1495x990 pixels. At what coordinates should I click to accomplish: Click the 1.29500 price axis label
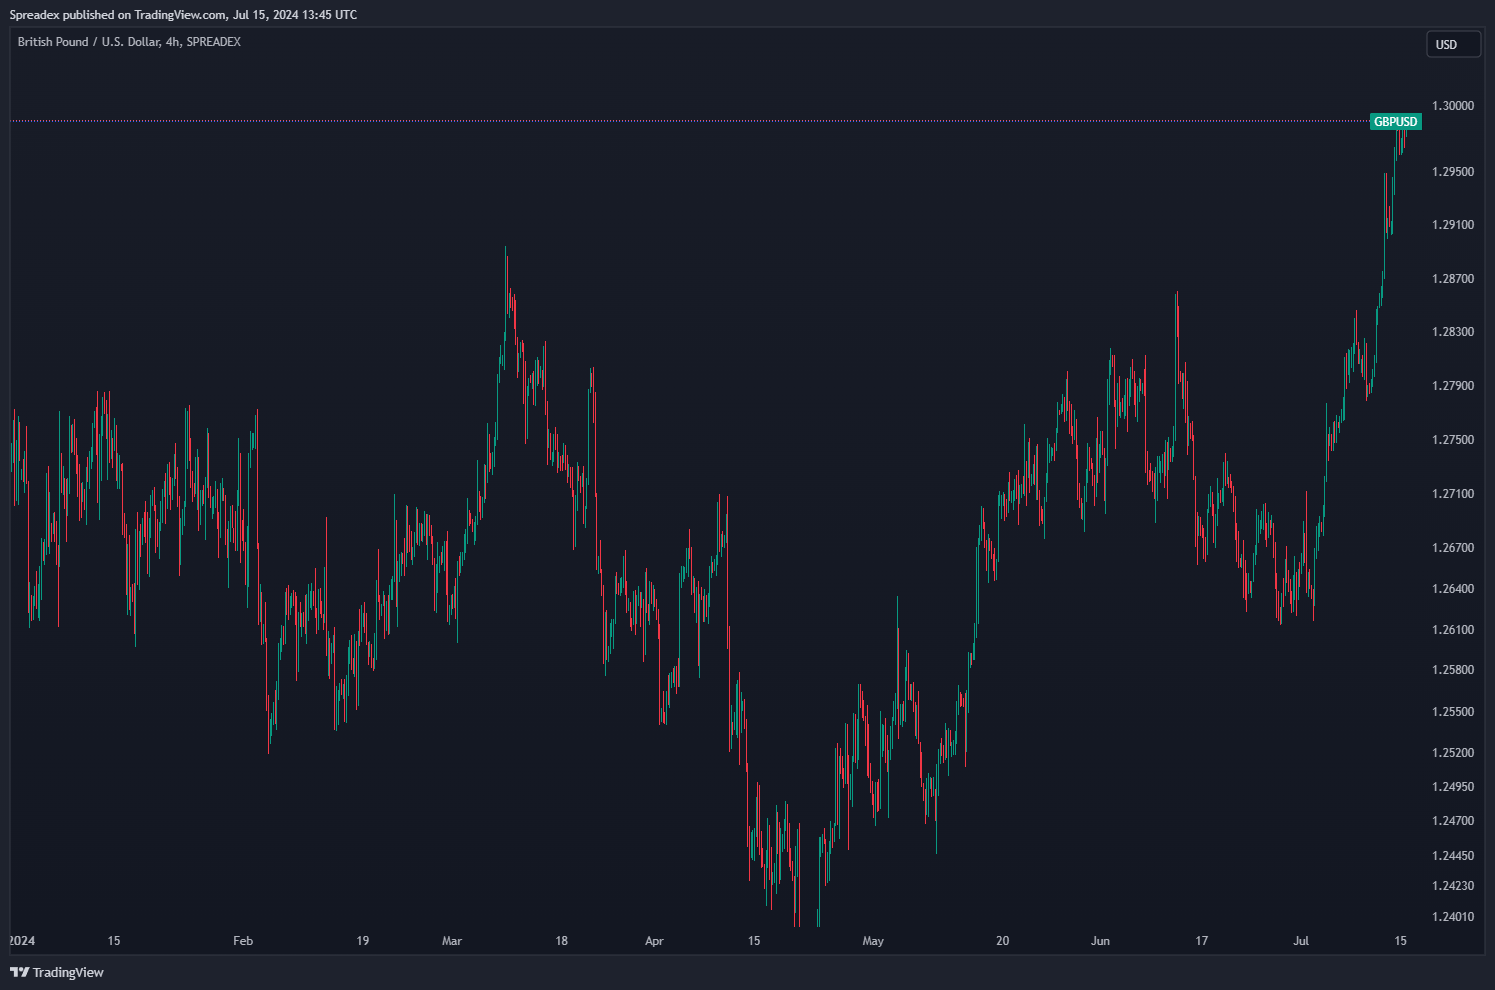(x=1453, y=172)
